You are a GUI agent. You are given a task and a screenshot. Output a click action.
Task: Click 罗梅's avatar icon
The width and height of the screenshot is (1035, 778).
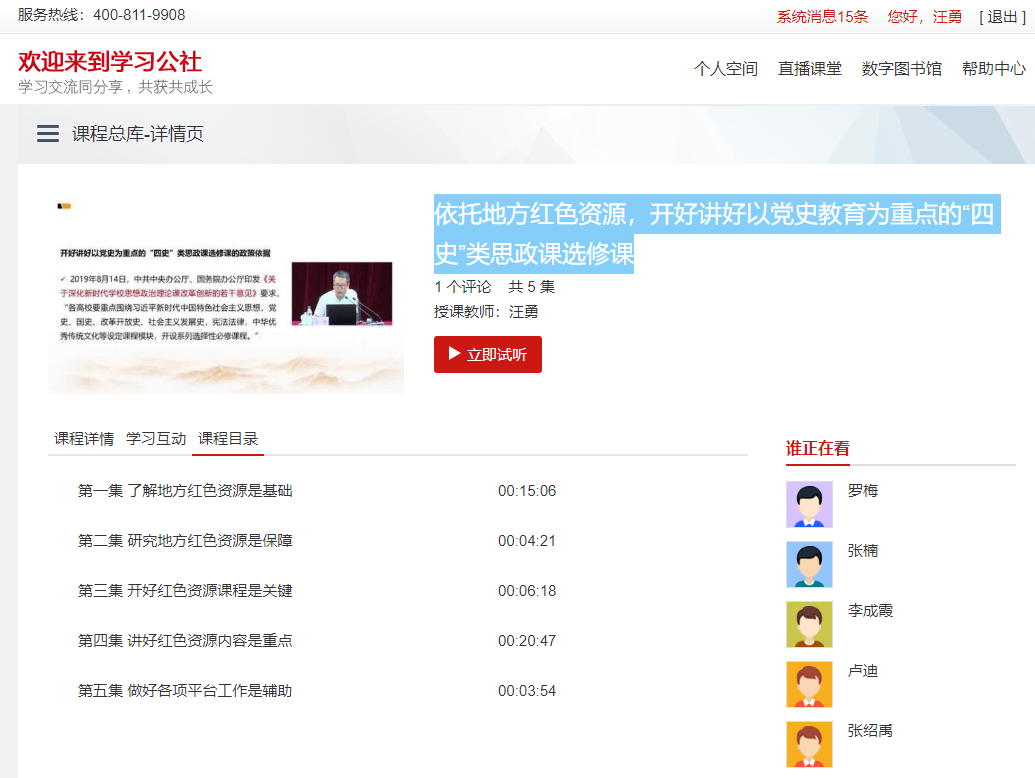(809, 504)
